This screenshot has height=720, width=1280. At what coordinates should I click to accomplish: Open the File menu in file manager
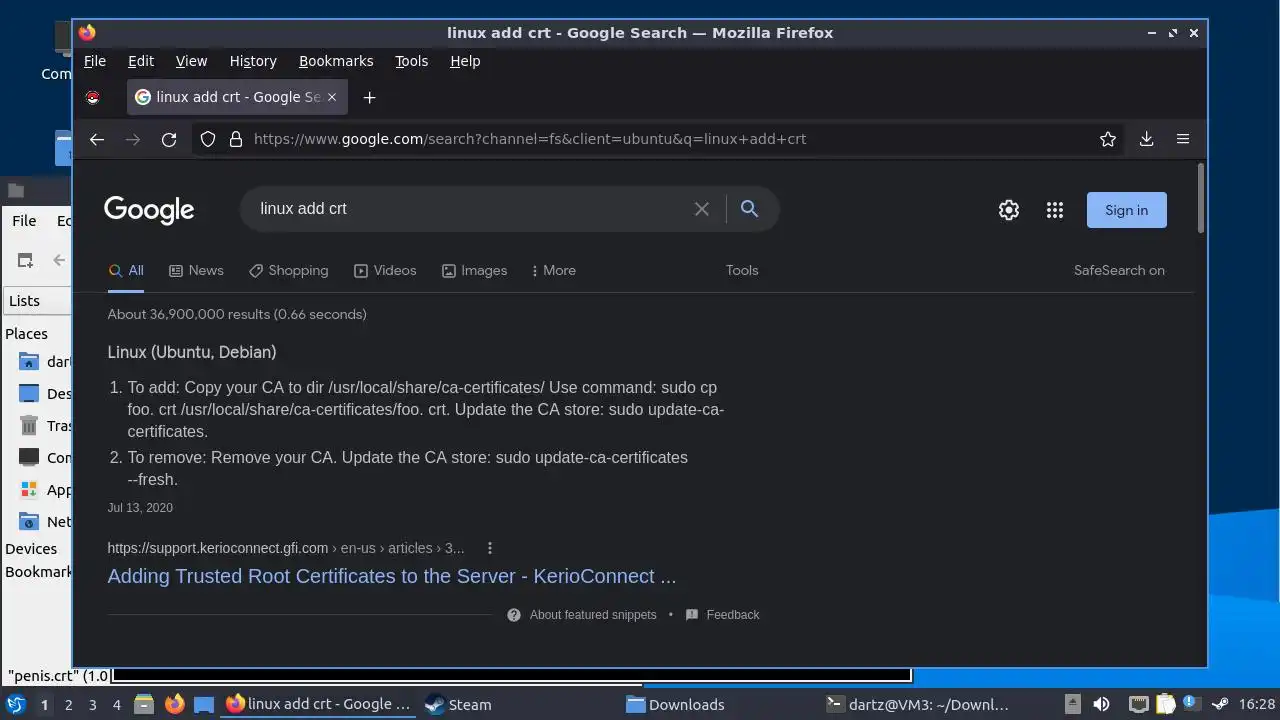point(24,221)
